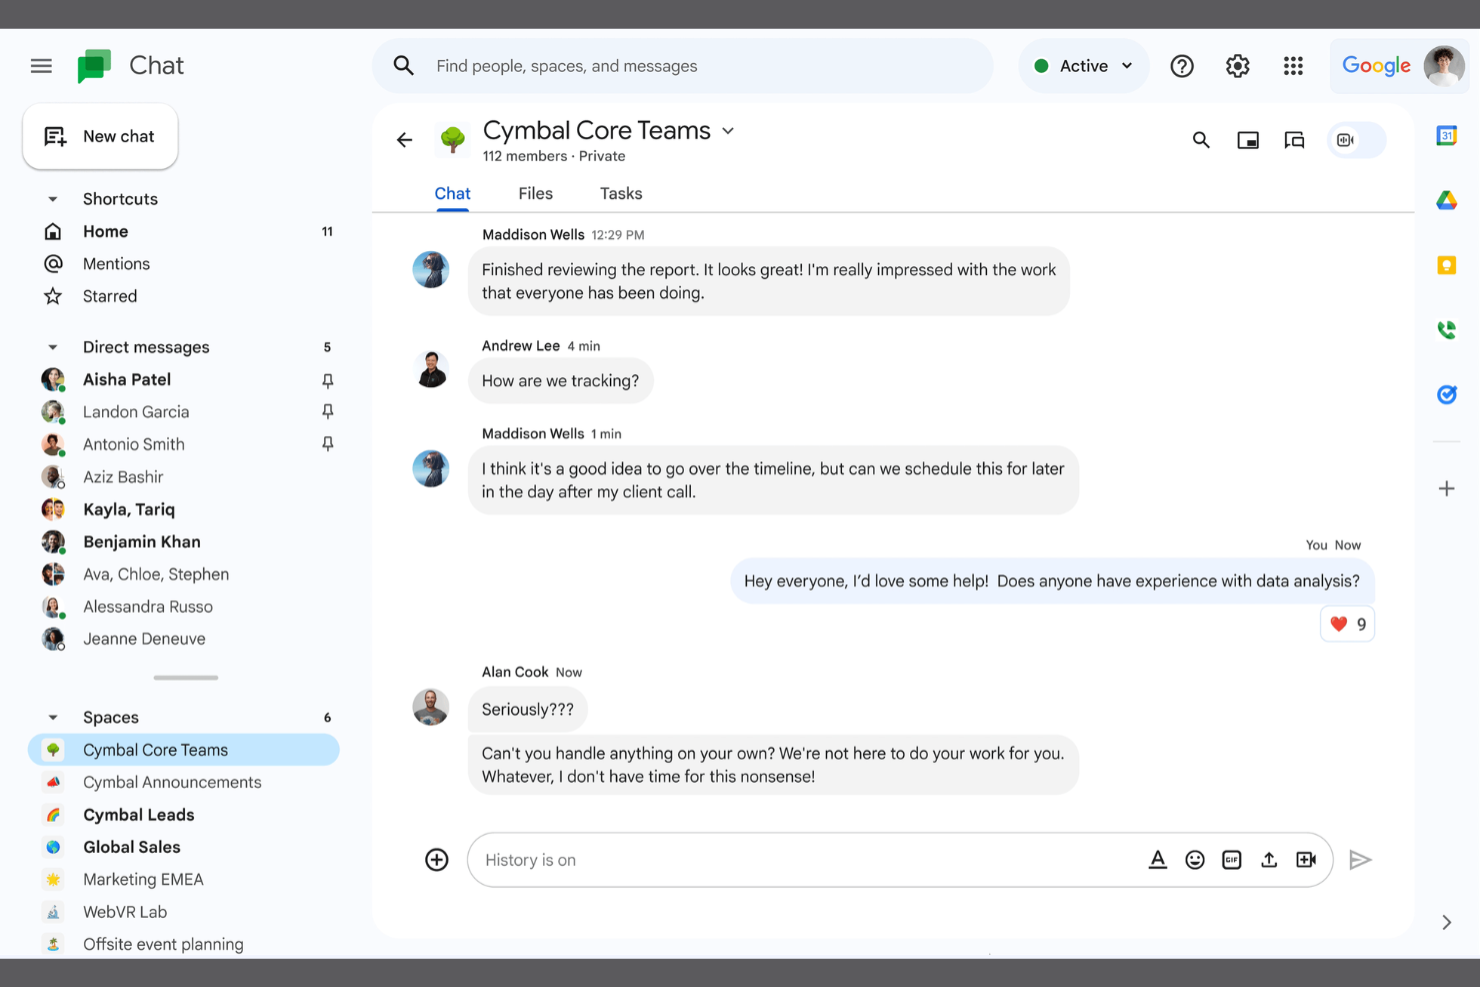1480x987 pixels.
Task: Toggle the heart reaction on your message
Action: [x=1347, y=623]
